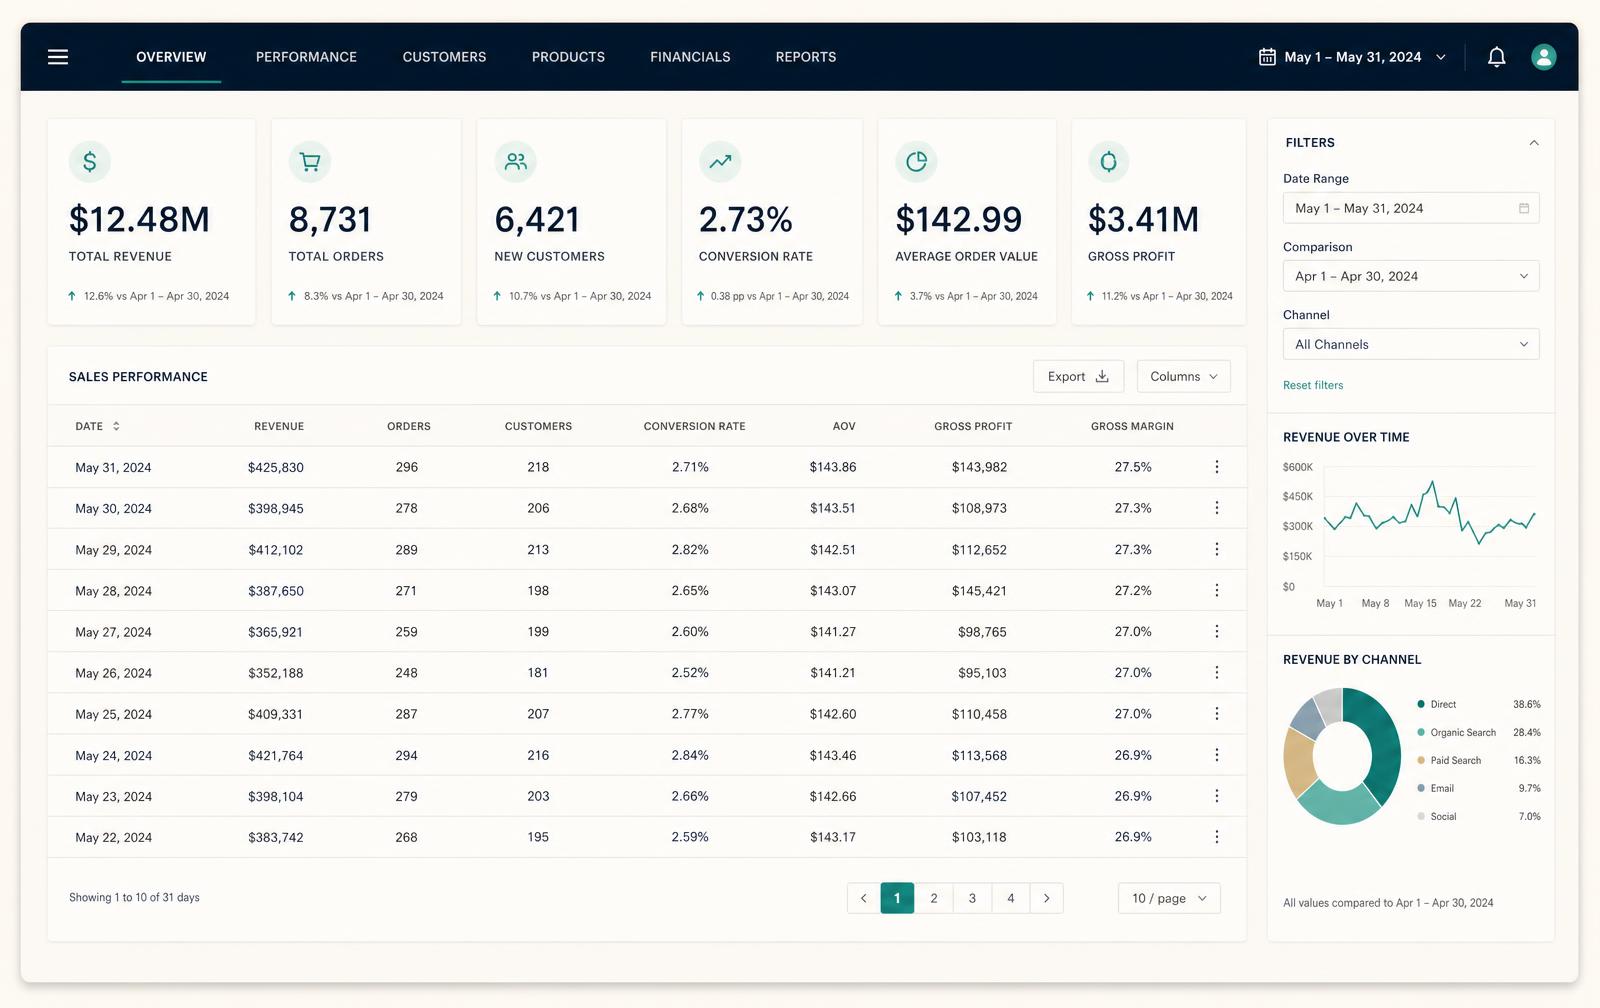The height and width of the screenshot is (1008, 1600).
Task: Click the $98,765 gross profit cell
Action: tap(982, 632)
